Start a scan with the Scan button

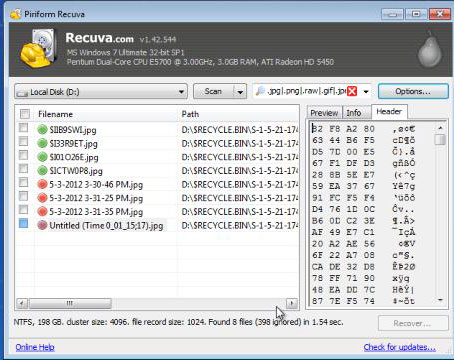[214, 91]
